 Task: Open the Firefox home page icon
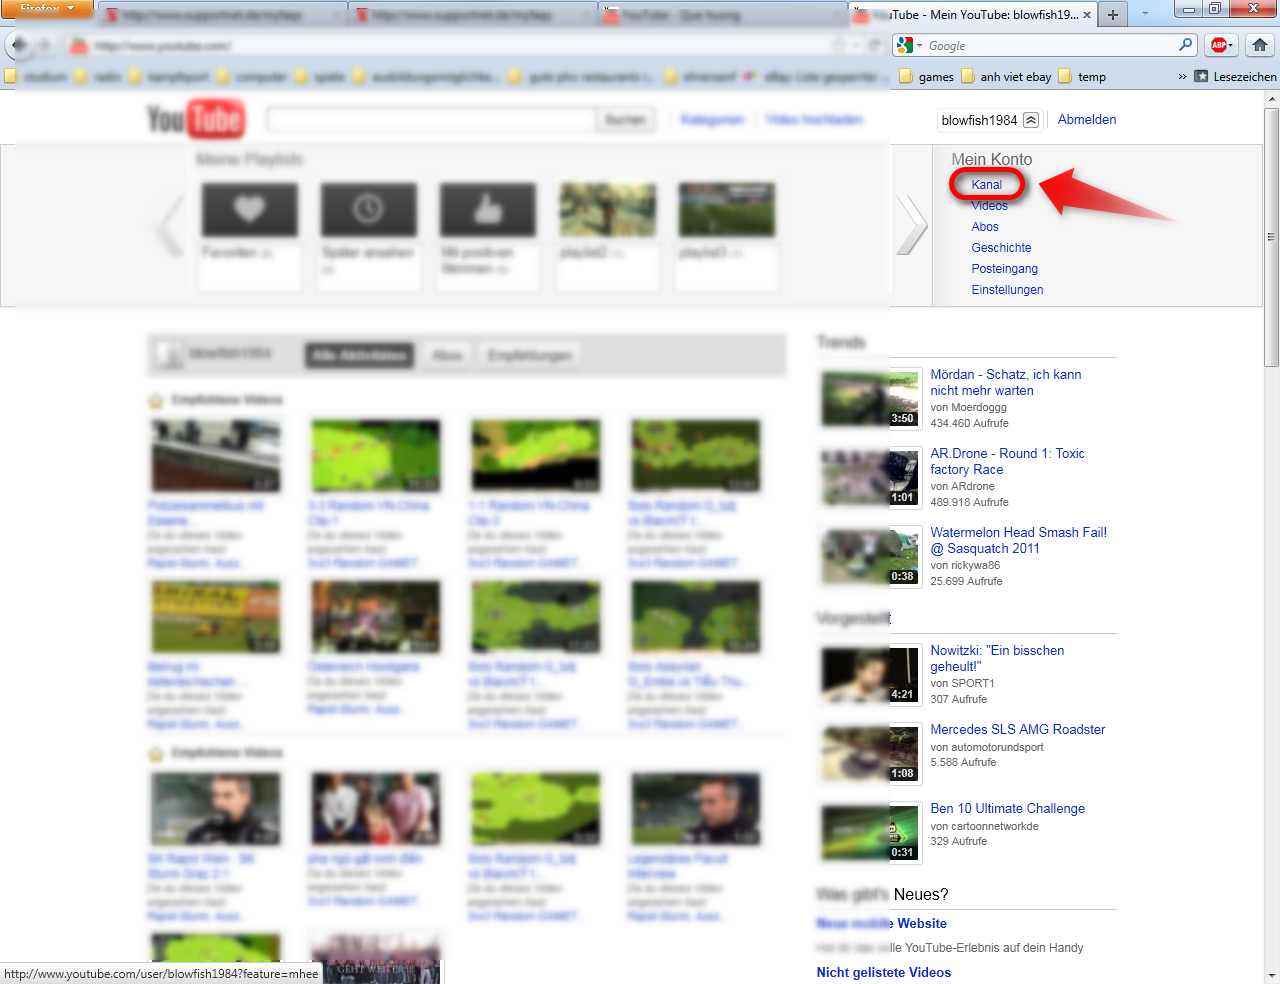coord(1259,45)
